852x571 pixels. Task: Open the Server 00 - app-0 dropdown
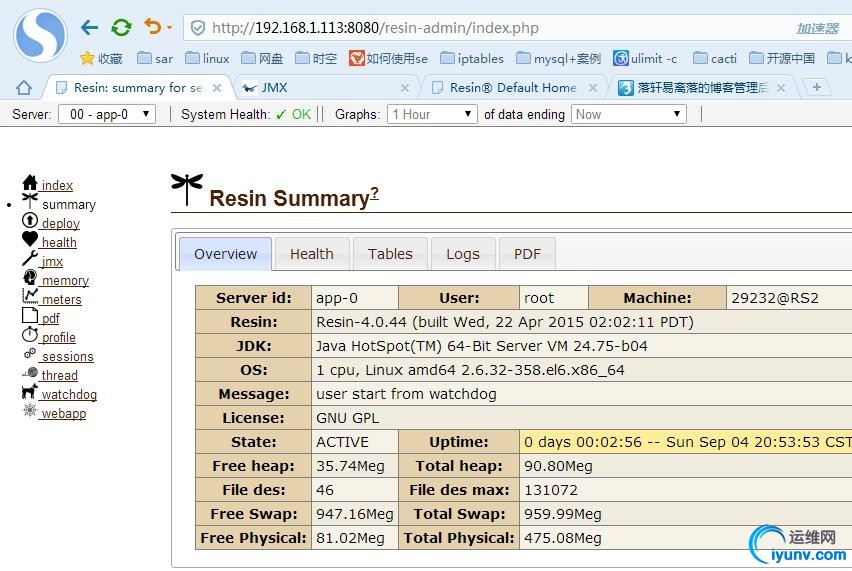107,114
